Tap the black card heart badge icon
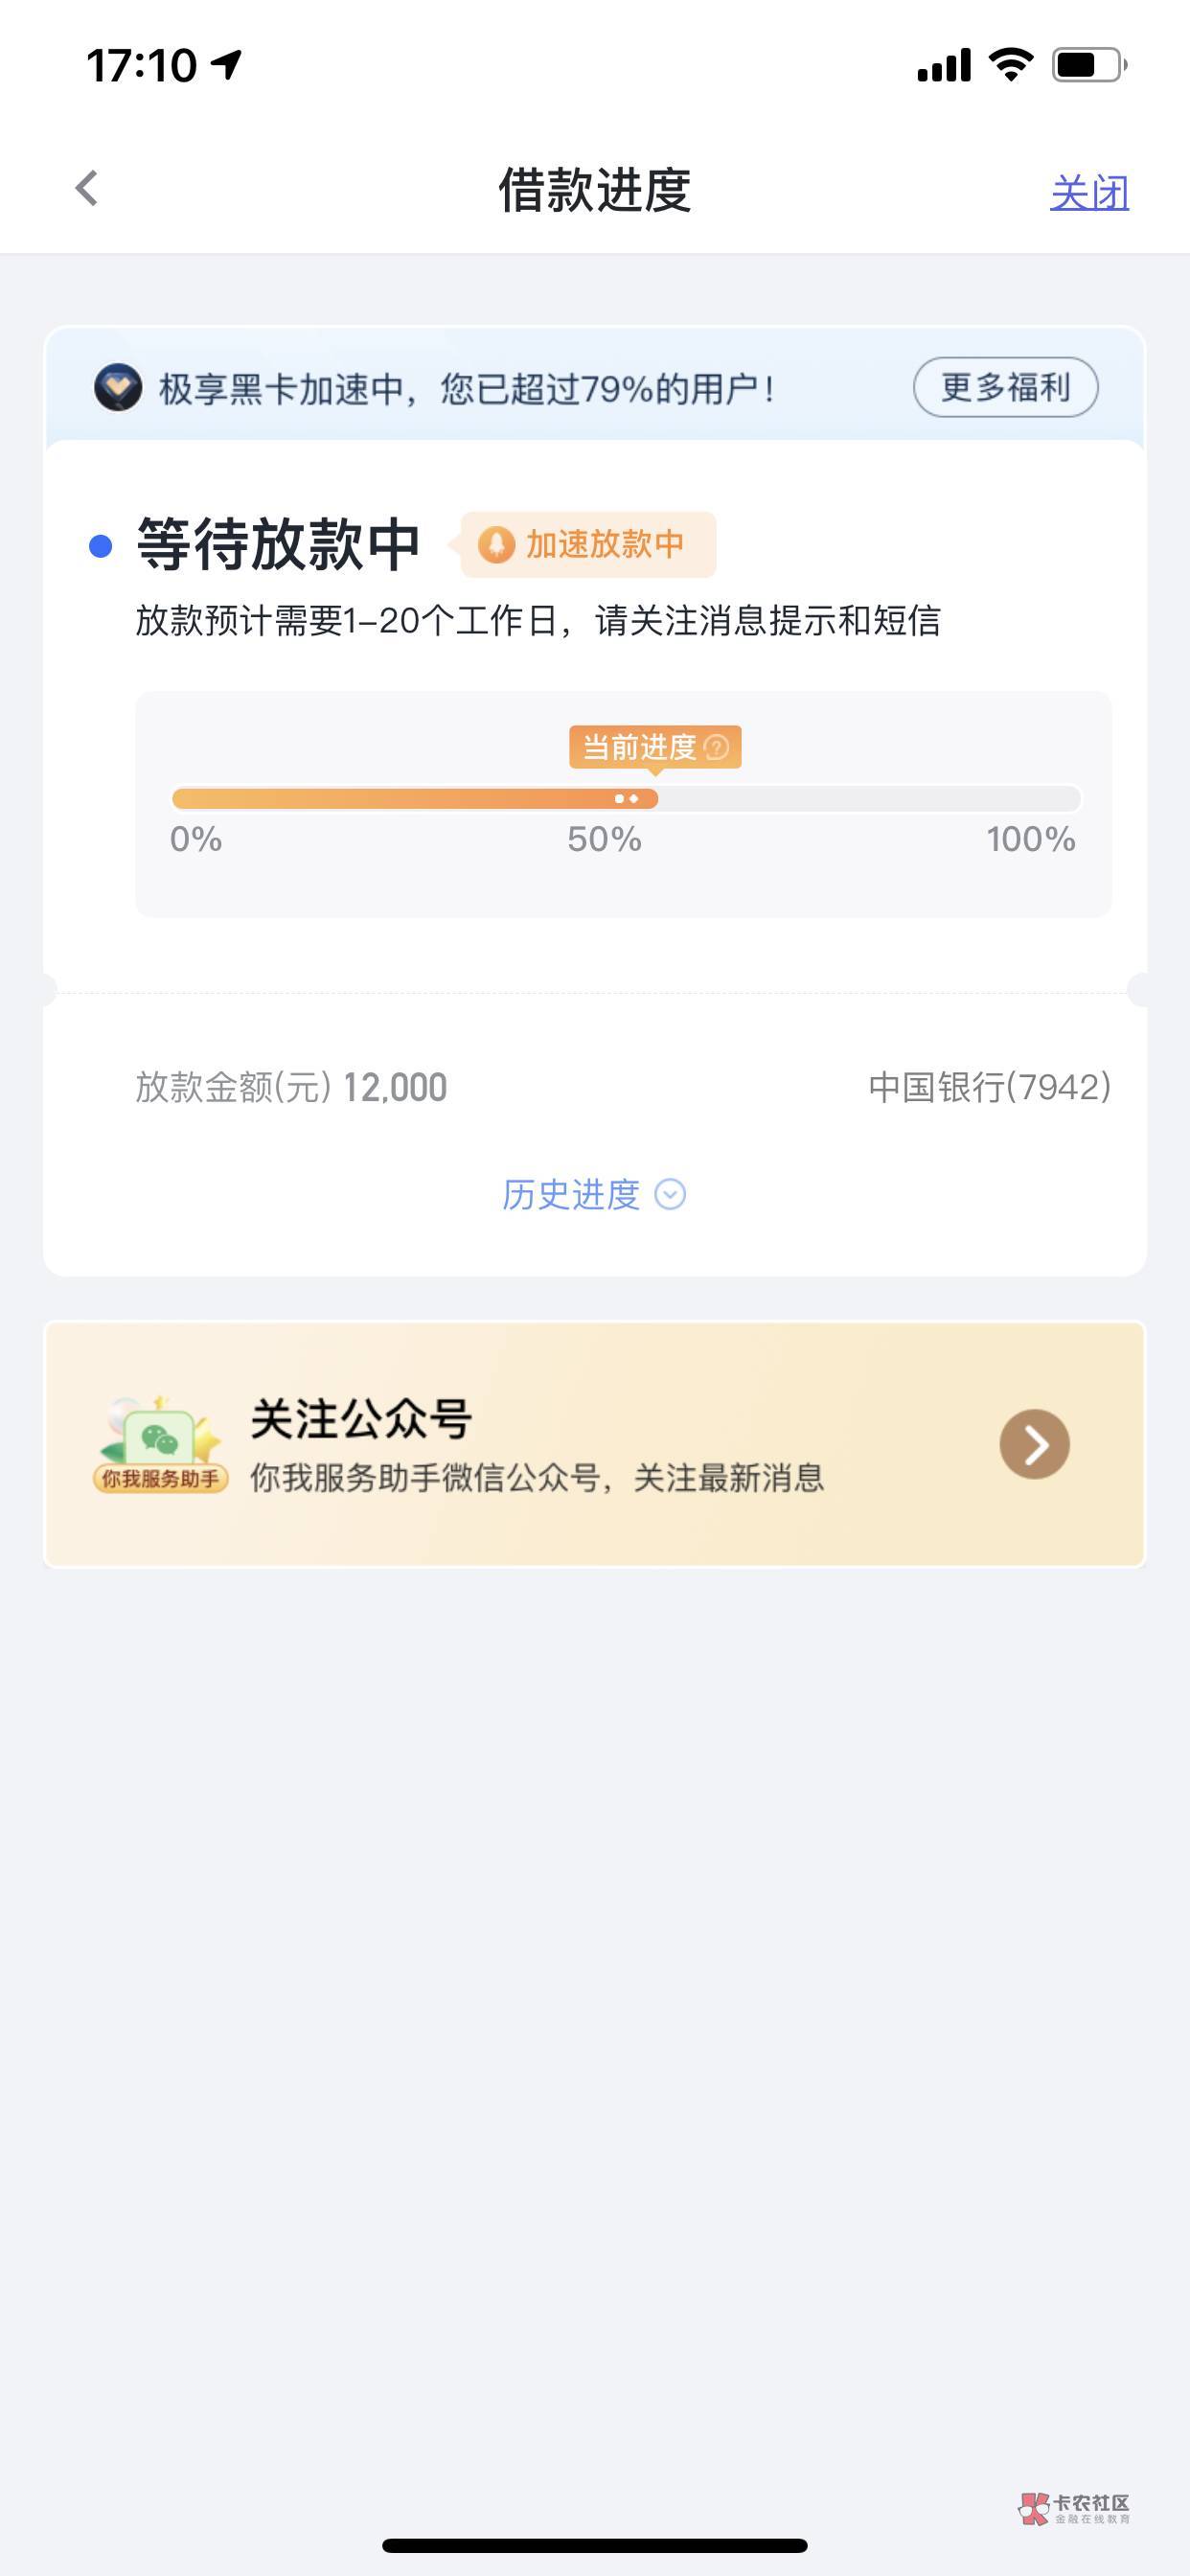Image resolution: width=1190 pixels, height=2576 pixels. 118,388
